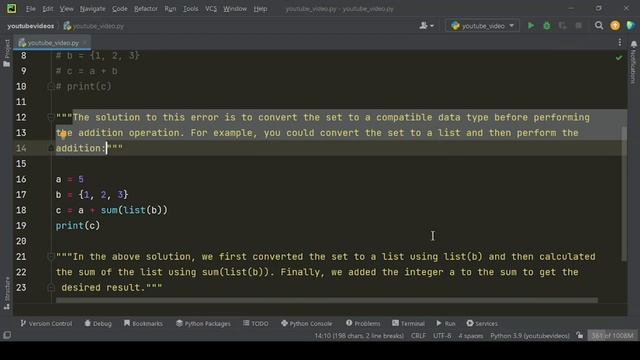
Task: Place caret on sum(list(b)) at line 18
Action: [x=134, y=210]
